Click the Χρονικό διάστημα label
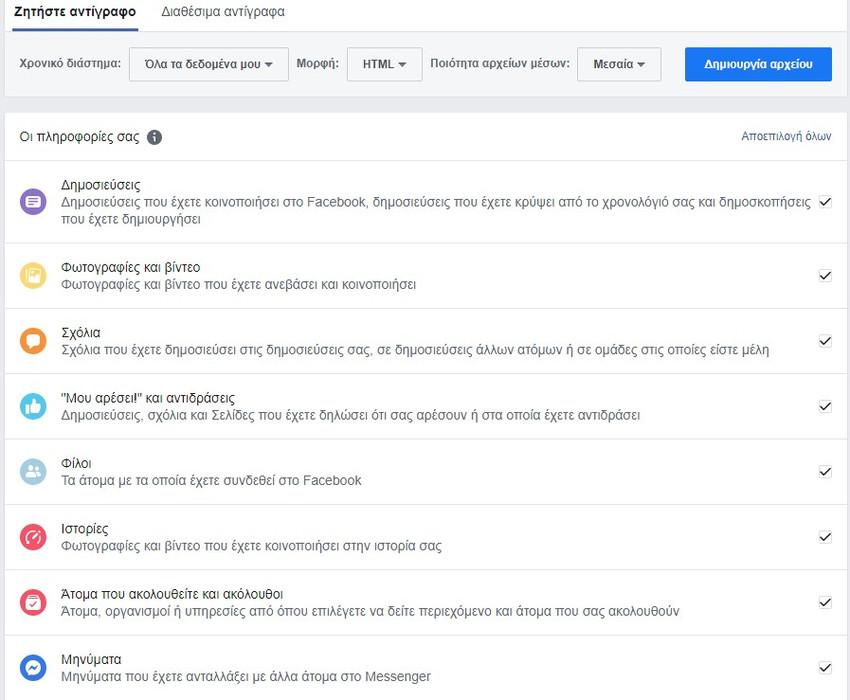 pyautogui.click(x=70, y=63)
